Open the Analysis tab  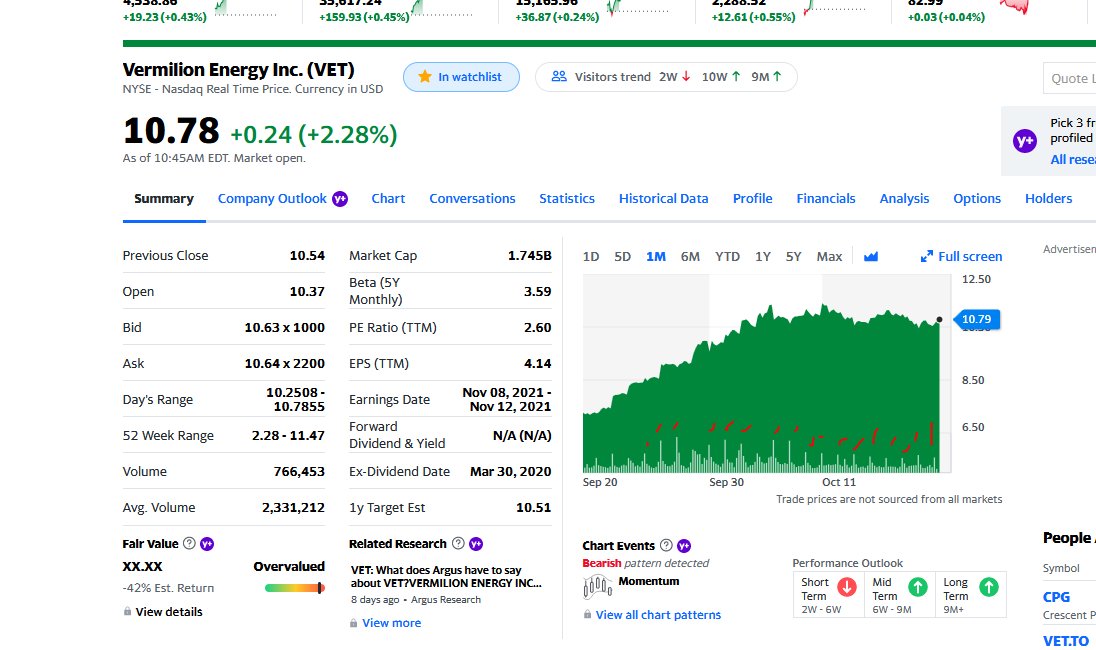[x=904, y=198]
